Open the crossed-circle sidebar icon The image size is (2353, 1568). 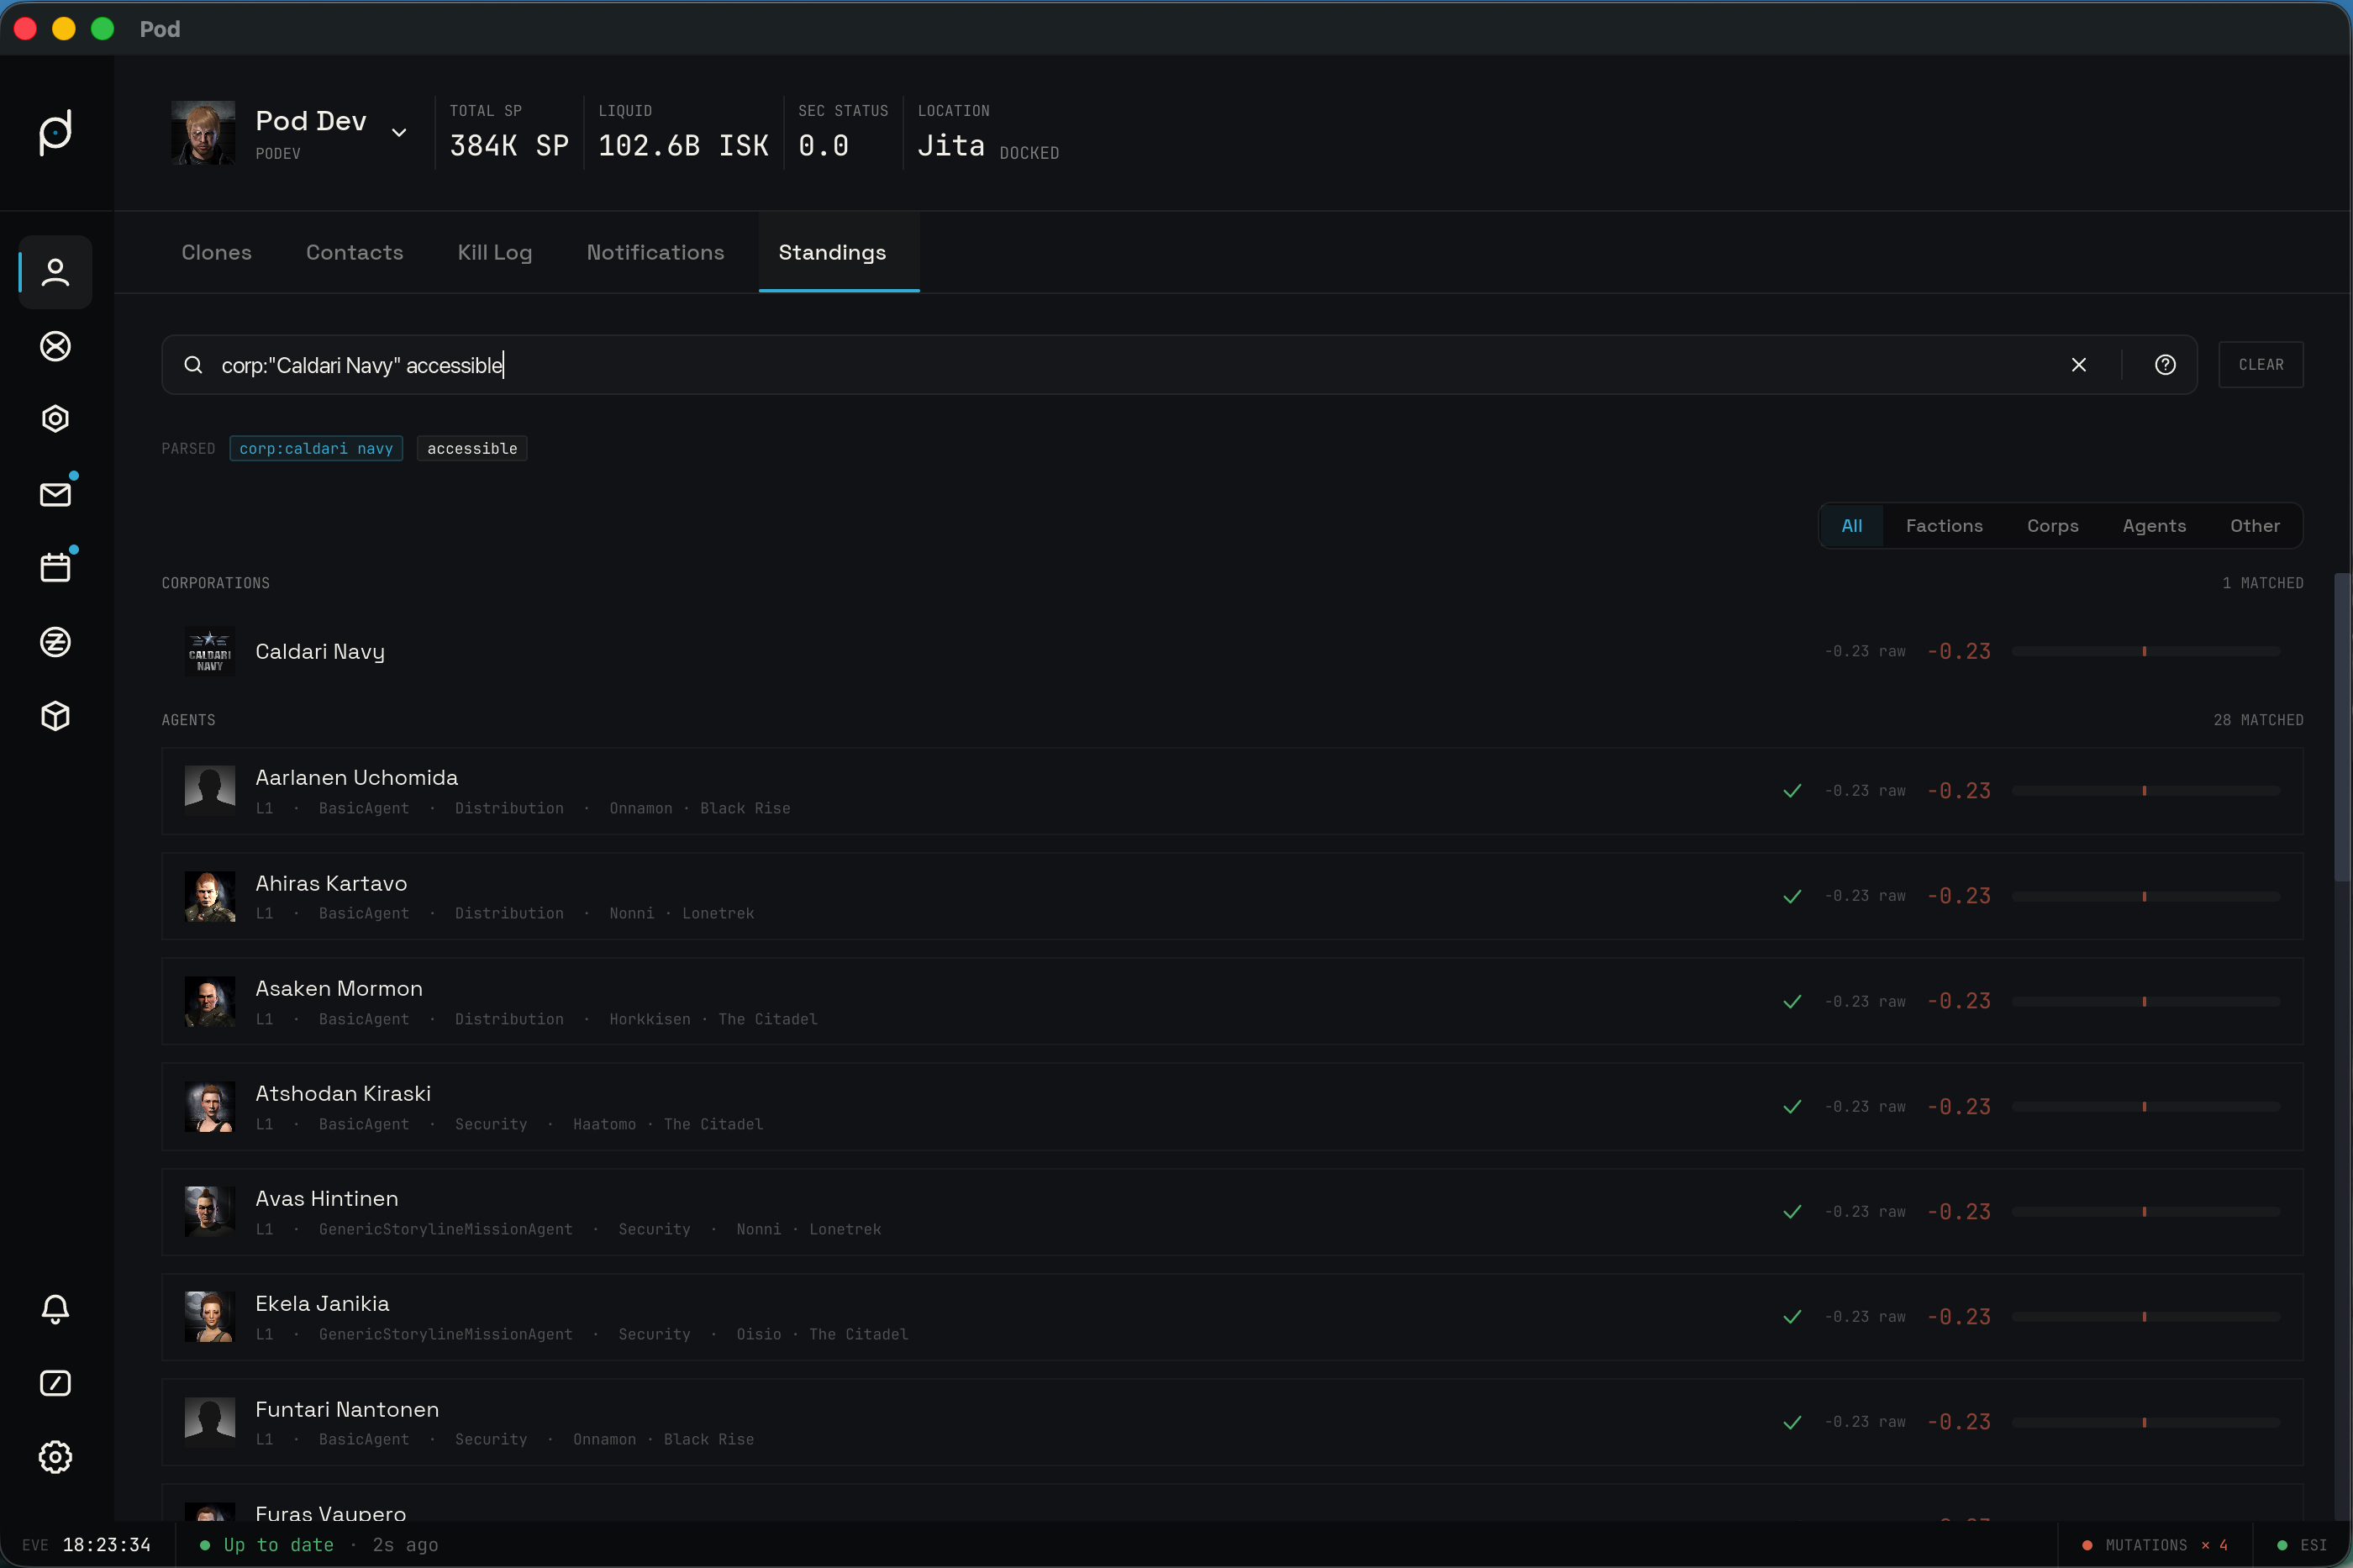[55, 346]
